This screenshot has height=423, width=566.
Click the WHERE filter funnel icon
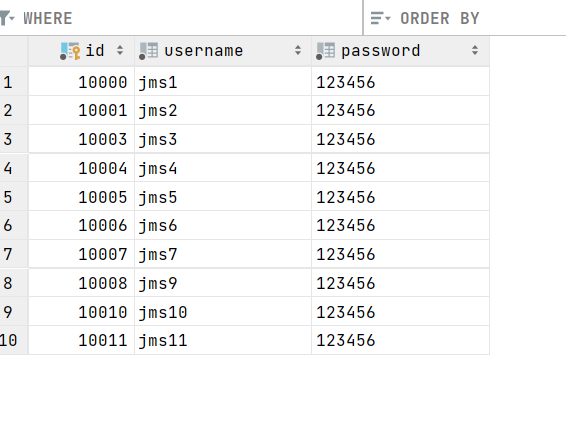pos(6,18)
